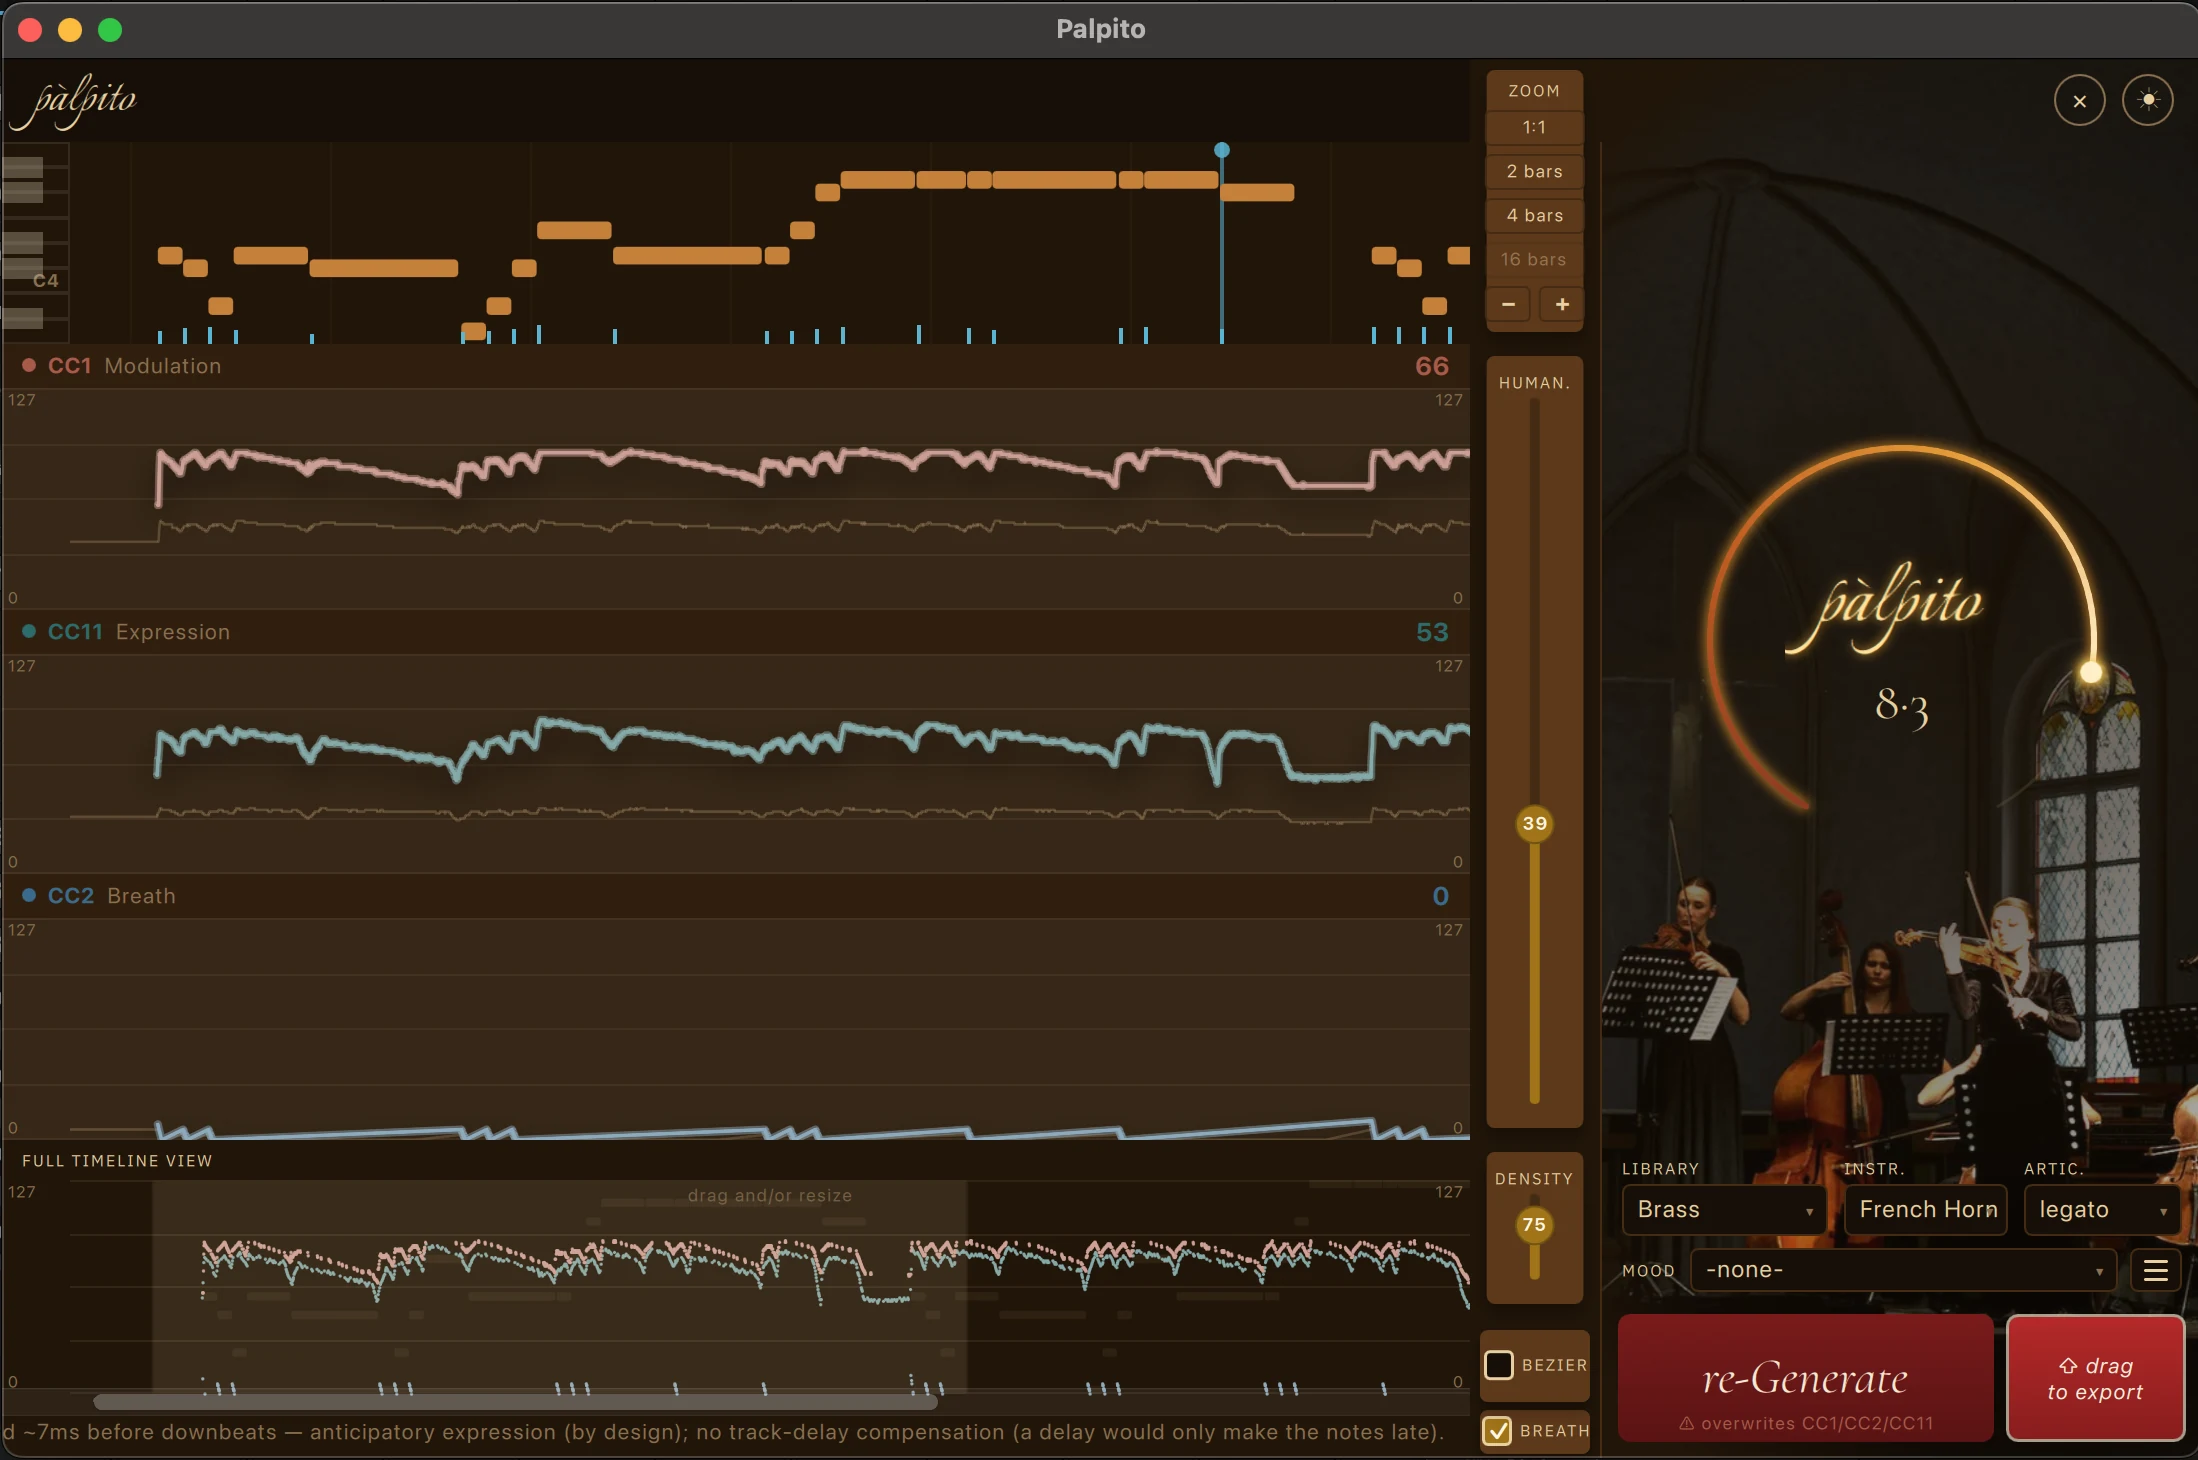Click the long note under playhead in piano roll
The image size is (2198, 1460).
point(1257,192)
